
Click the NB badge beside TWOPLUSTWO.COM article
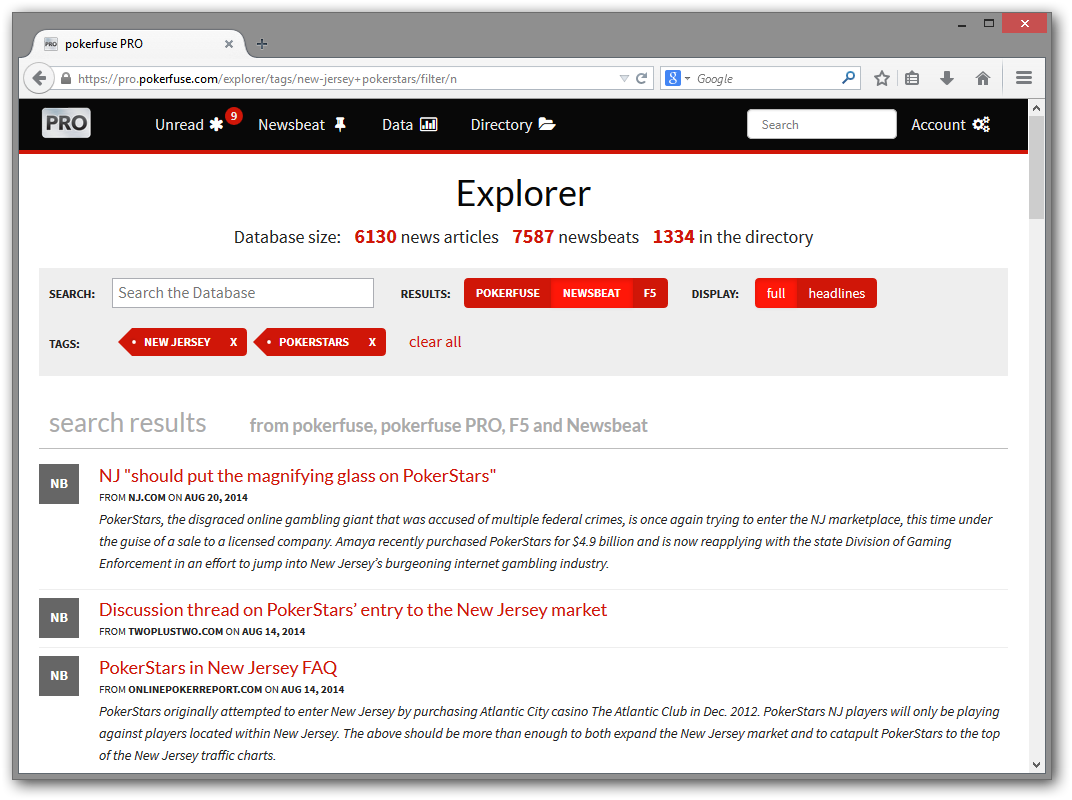(x=59, y=617)
